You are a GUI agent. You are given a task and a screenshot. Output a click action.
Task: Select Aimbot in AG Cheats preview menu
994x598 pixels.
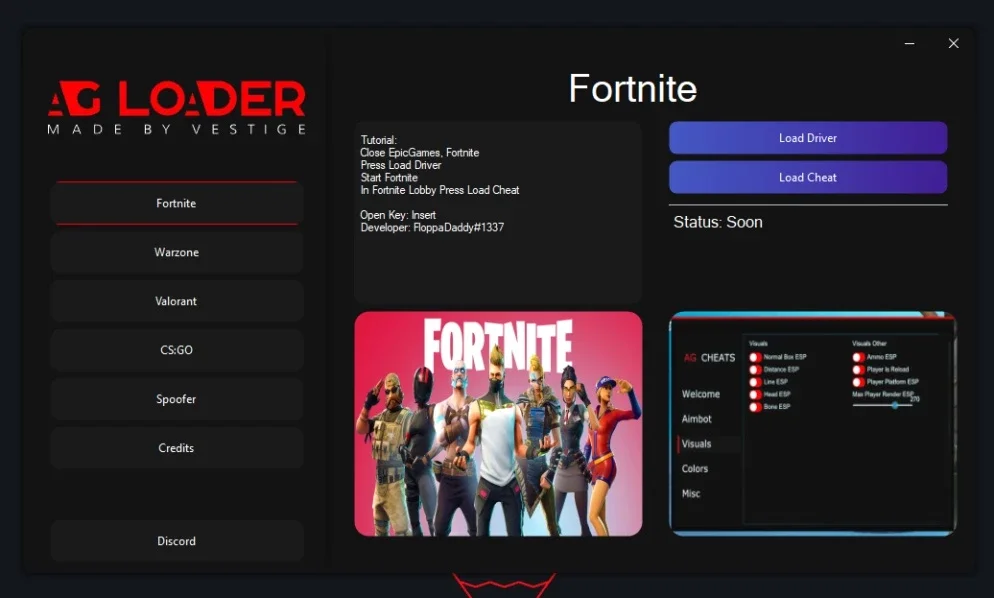[x=696, y=419]
